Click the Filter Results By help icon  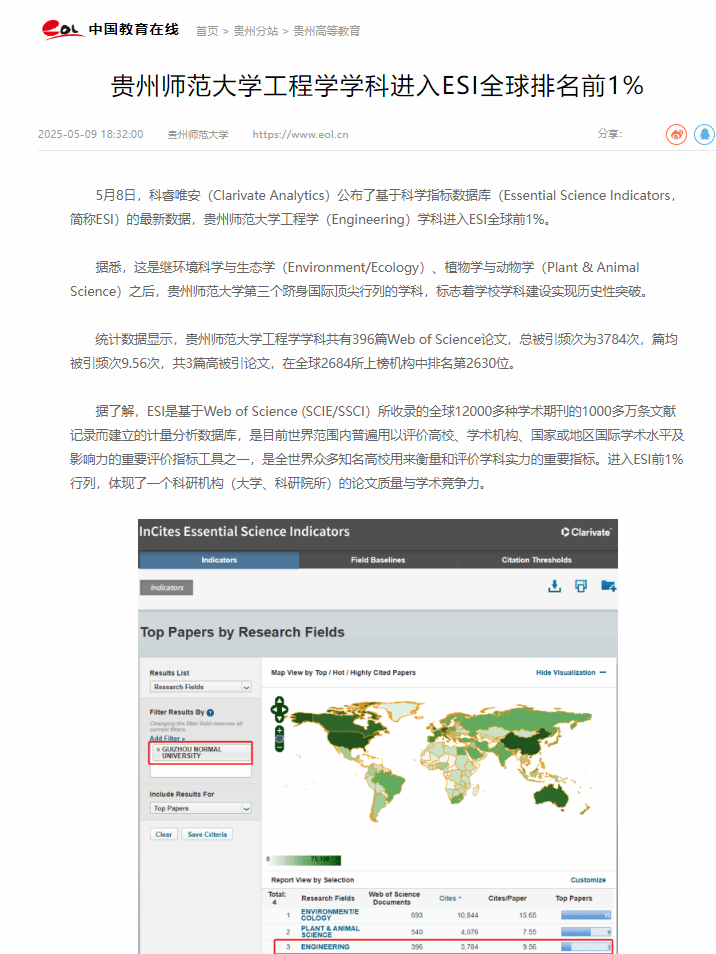[x=210, y=712]
